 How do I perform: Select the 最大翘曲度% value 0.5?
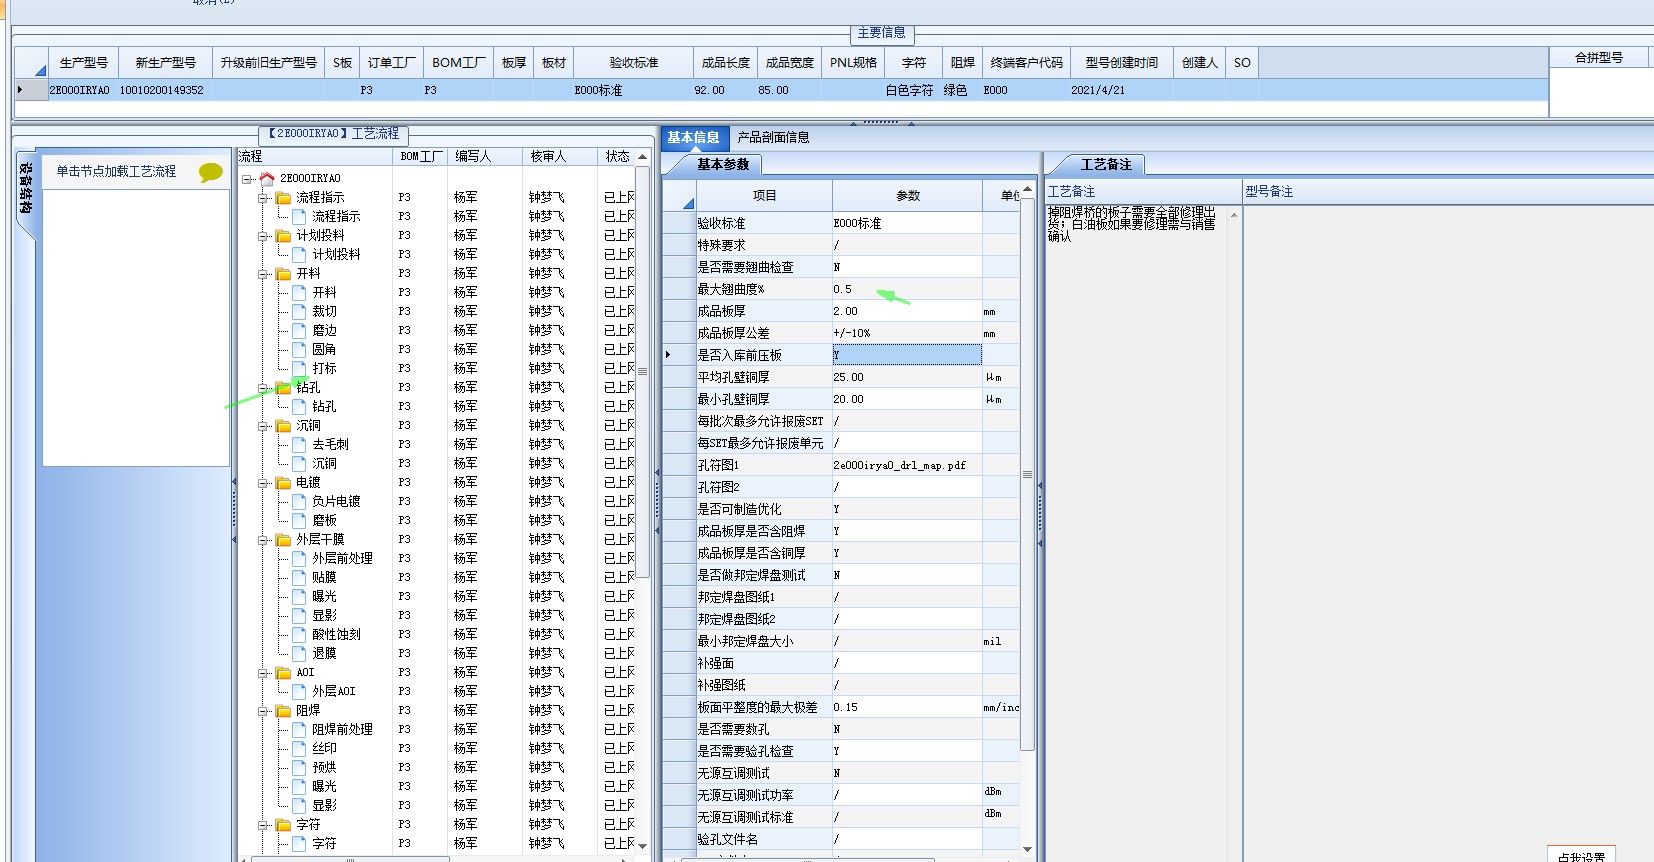907,289
